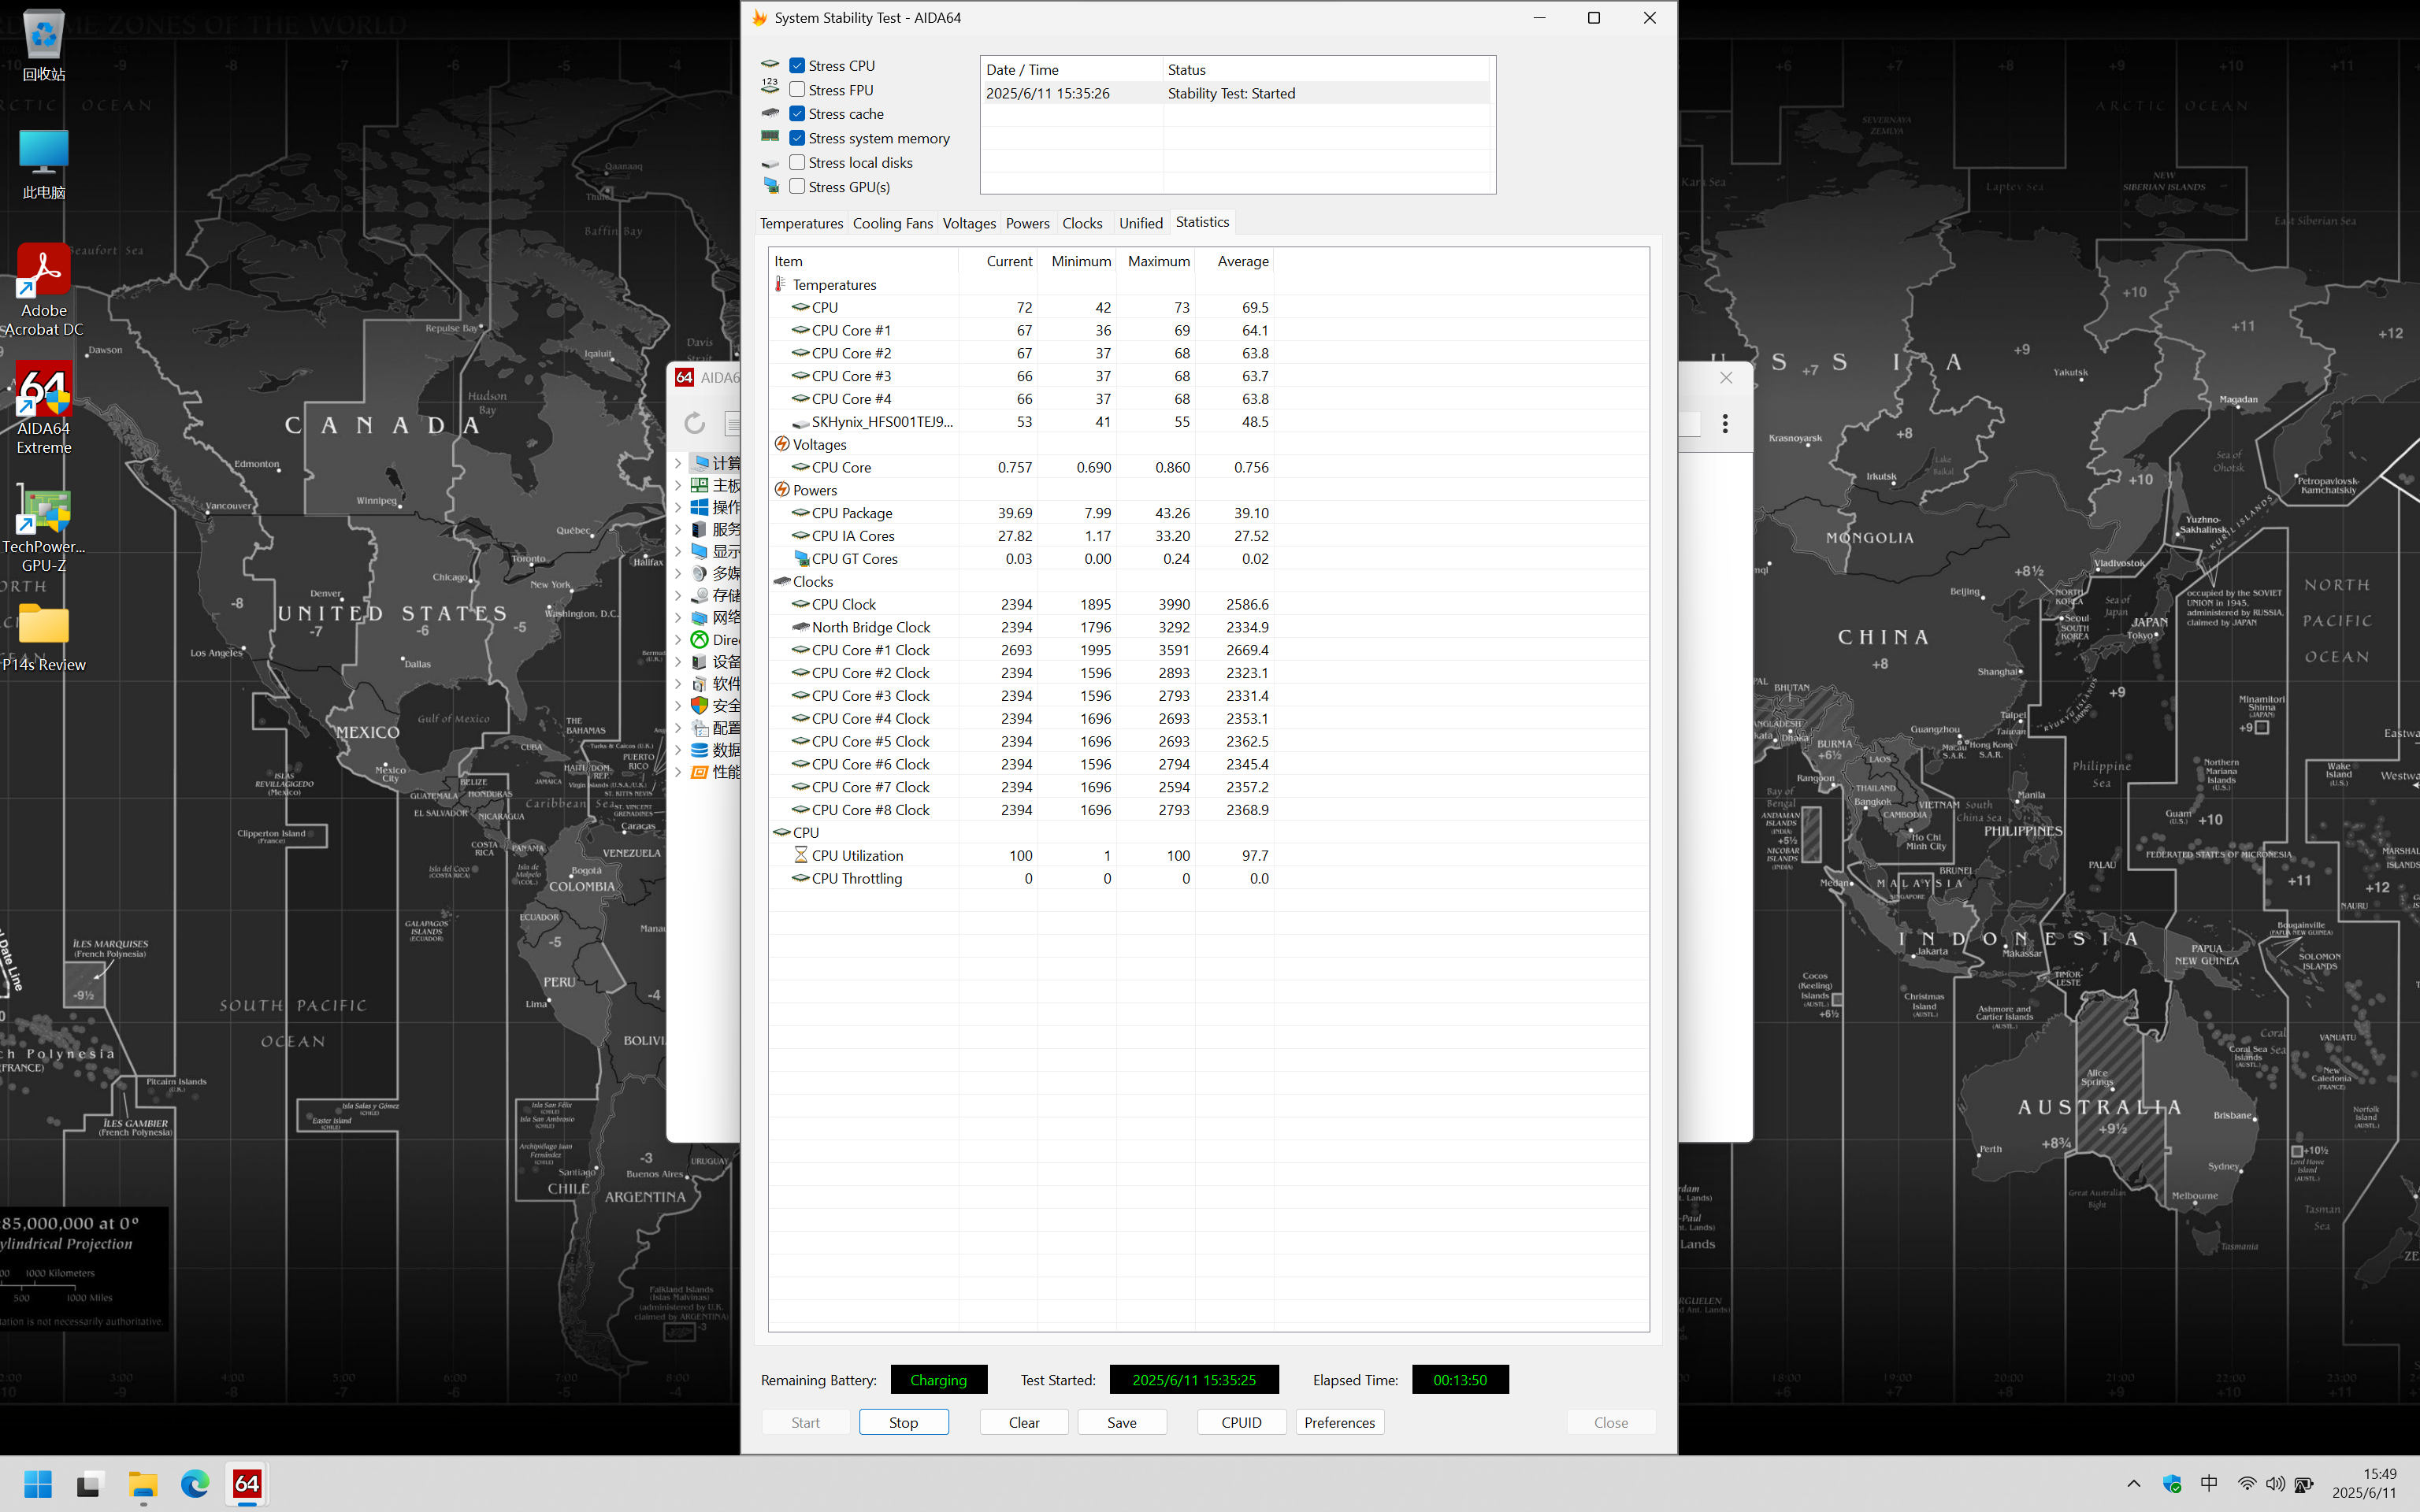The height and width of the screenshot is (1512, 2420).
Task: Click the server tower icon in the AIDA64 tree
Action: coord(700,529)
